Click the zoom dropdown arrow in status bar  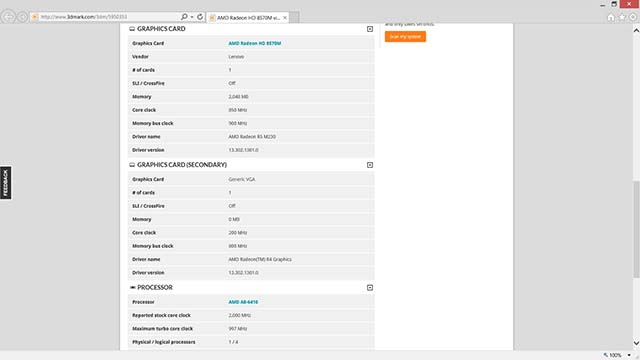pos(629,356)
